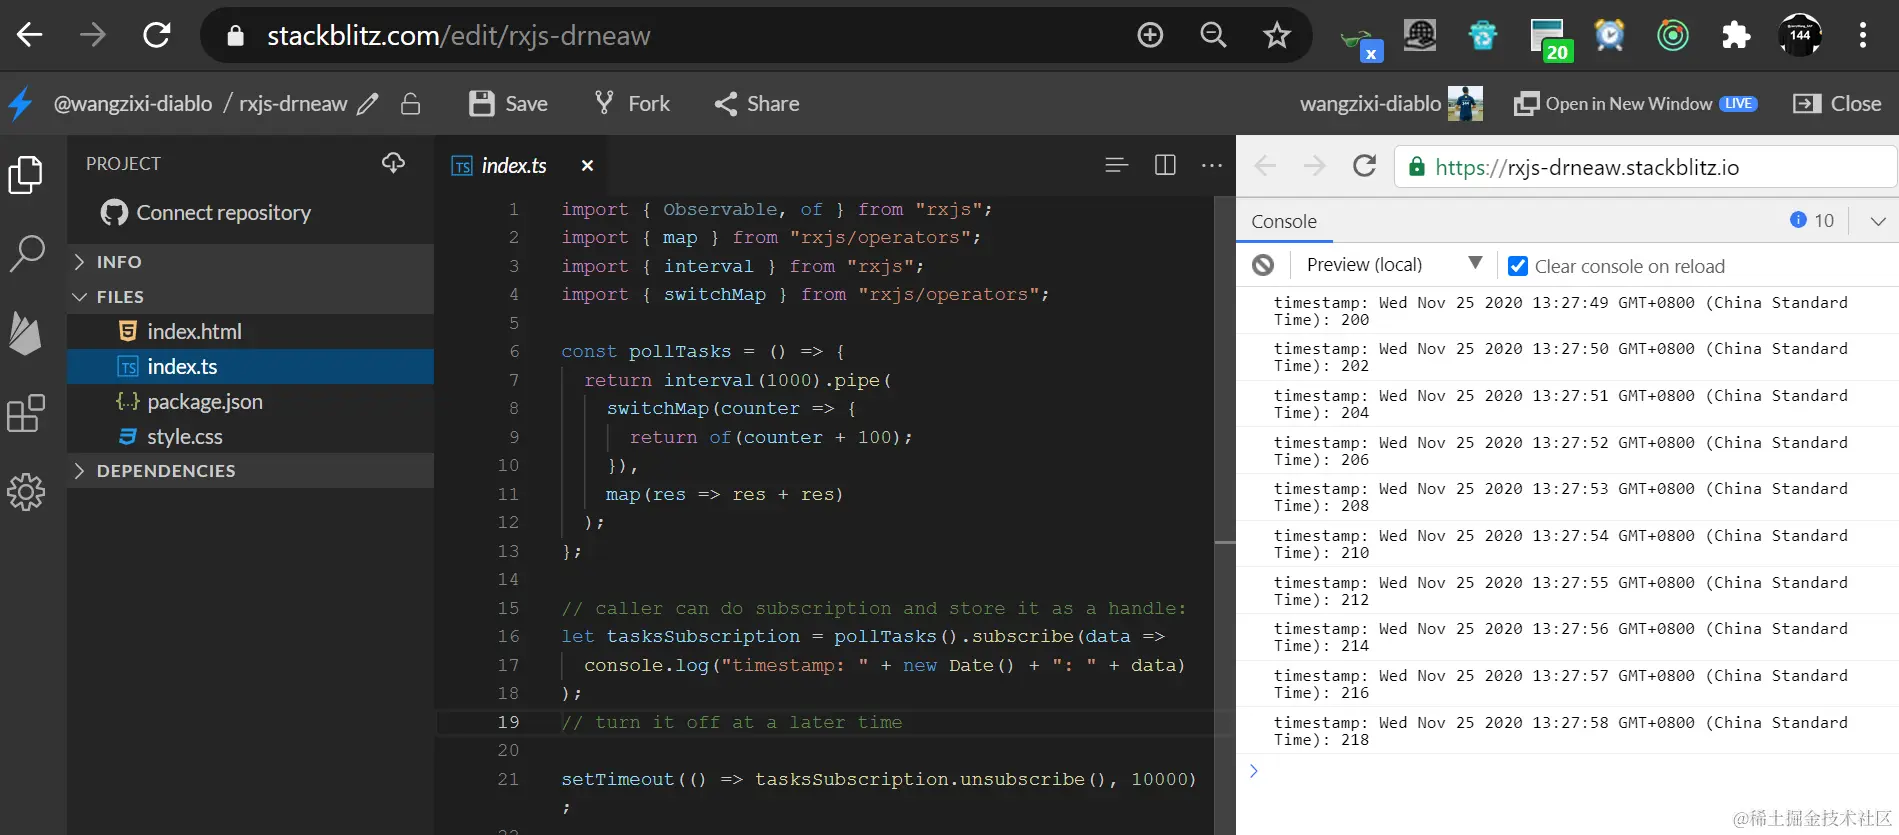Click the browser address bar URL
This screenshot has width=1899, height=835.
click(x=458, y=36)
